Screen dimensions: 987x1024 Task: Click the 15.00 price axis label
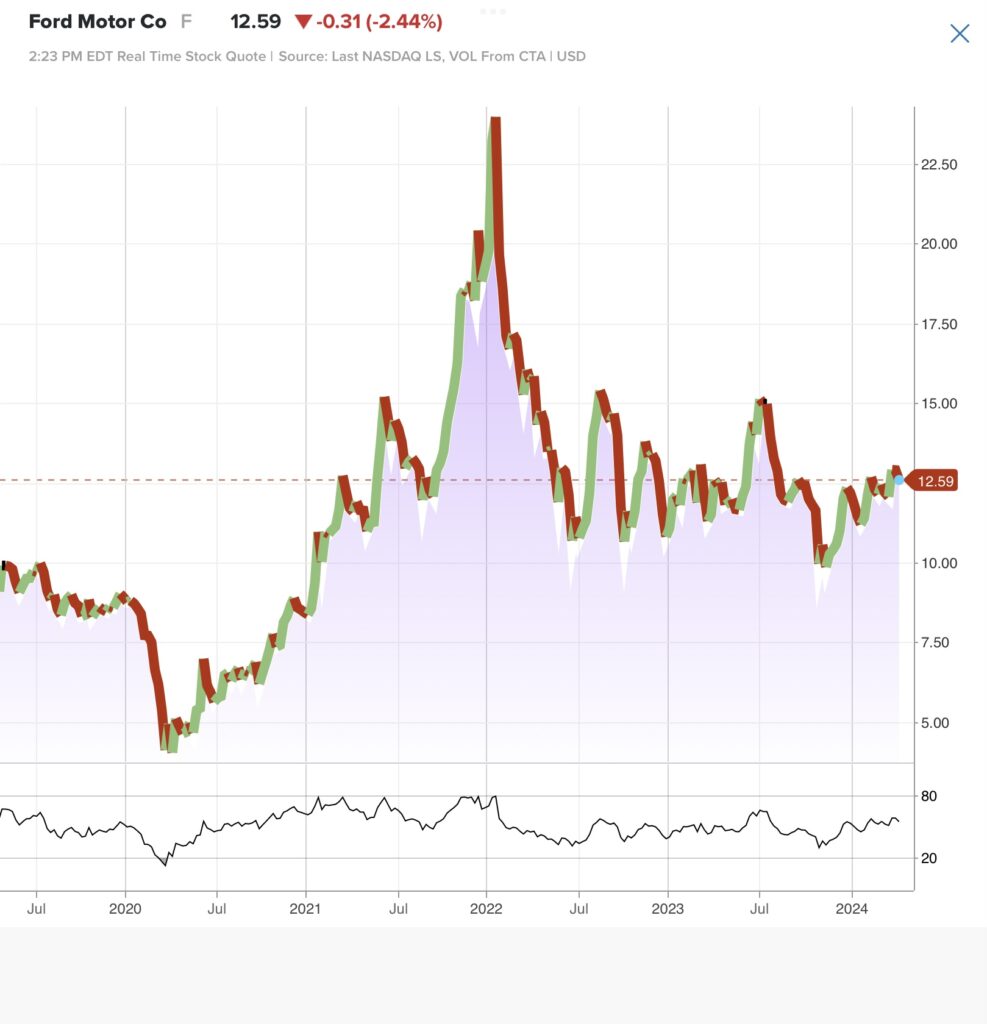tap(938, 404)
